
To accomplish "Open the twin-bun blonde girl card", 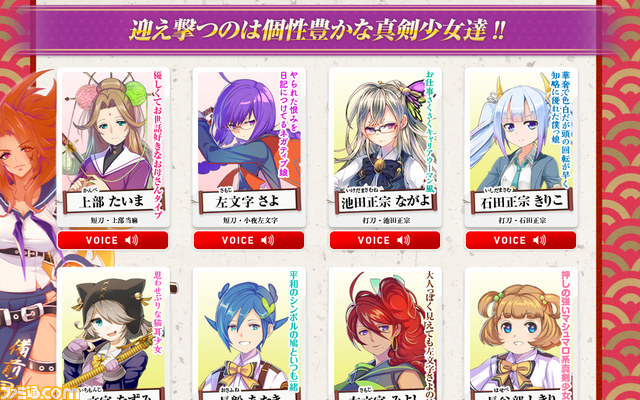I will [x=521, y=334].
